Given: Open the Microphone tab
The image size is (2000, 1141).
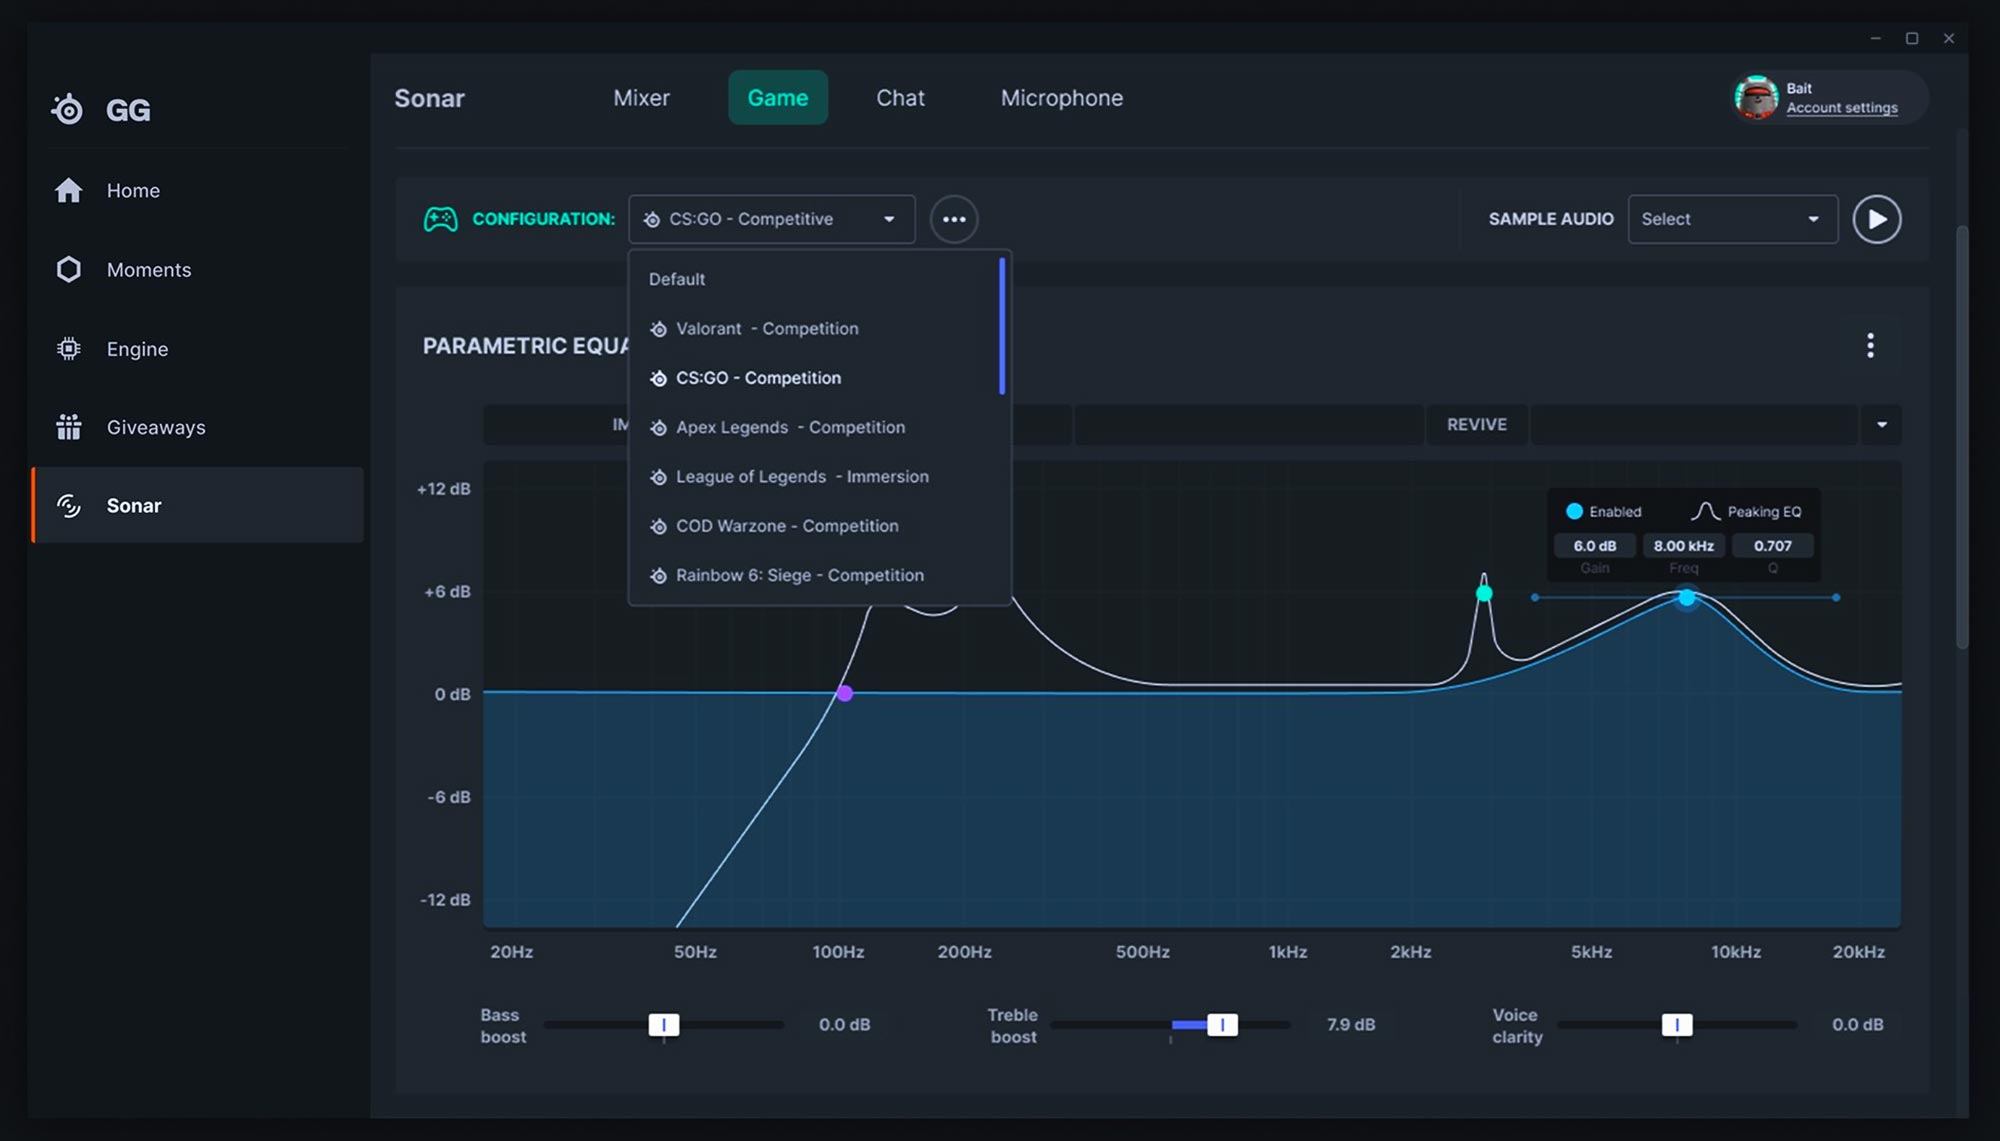Looking at the screenshot, I should (x=1062, y=98).
